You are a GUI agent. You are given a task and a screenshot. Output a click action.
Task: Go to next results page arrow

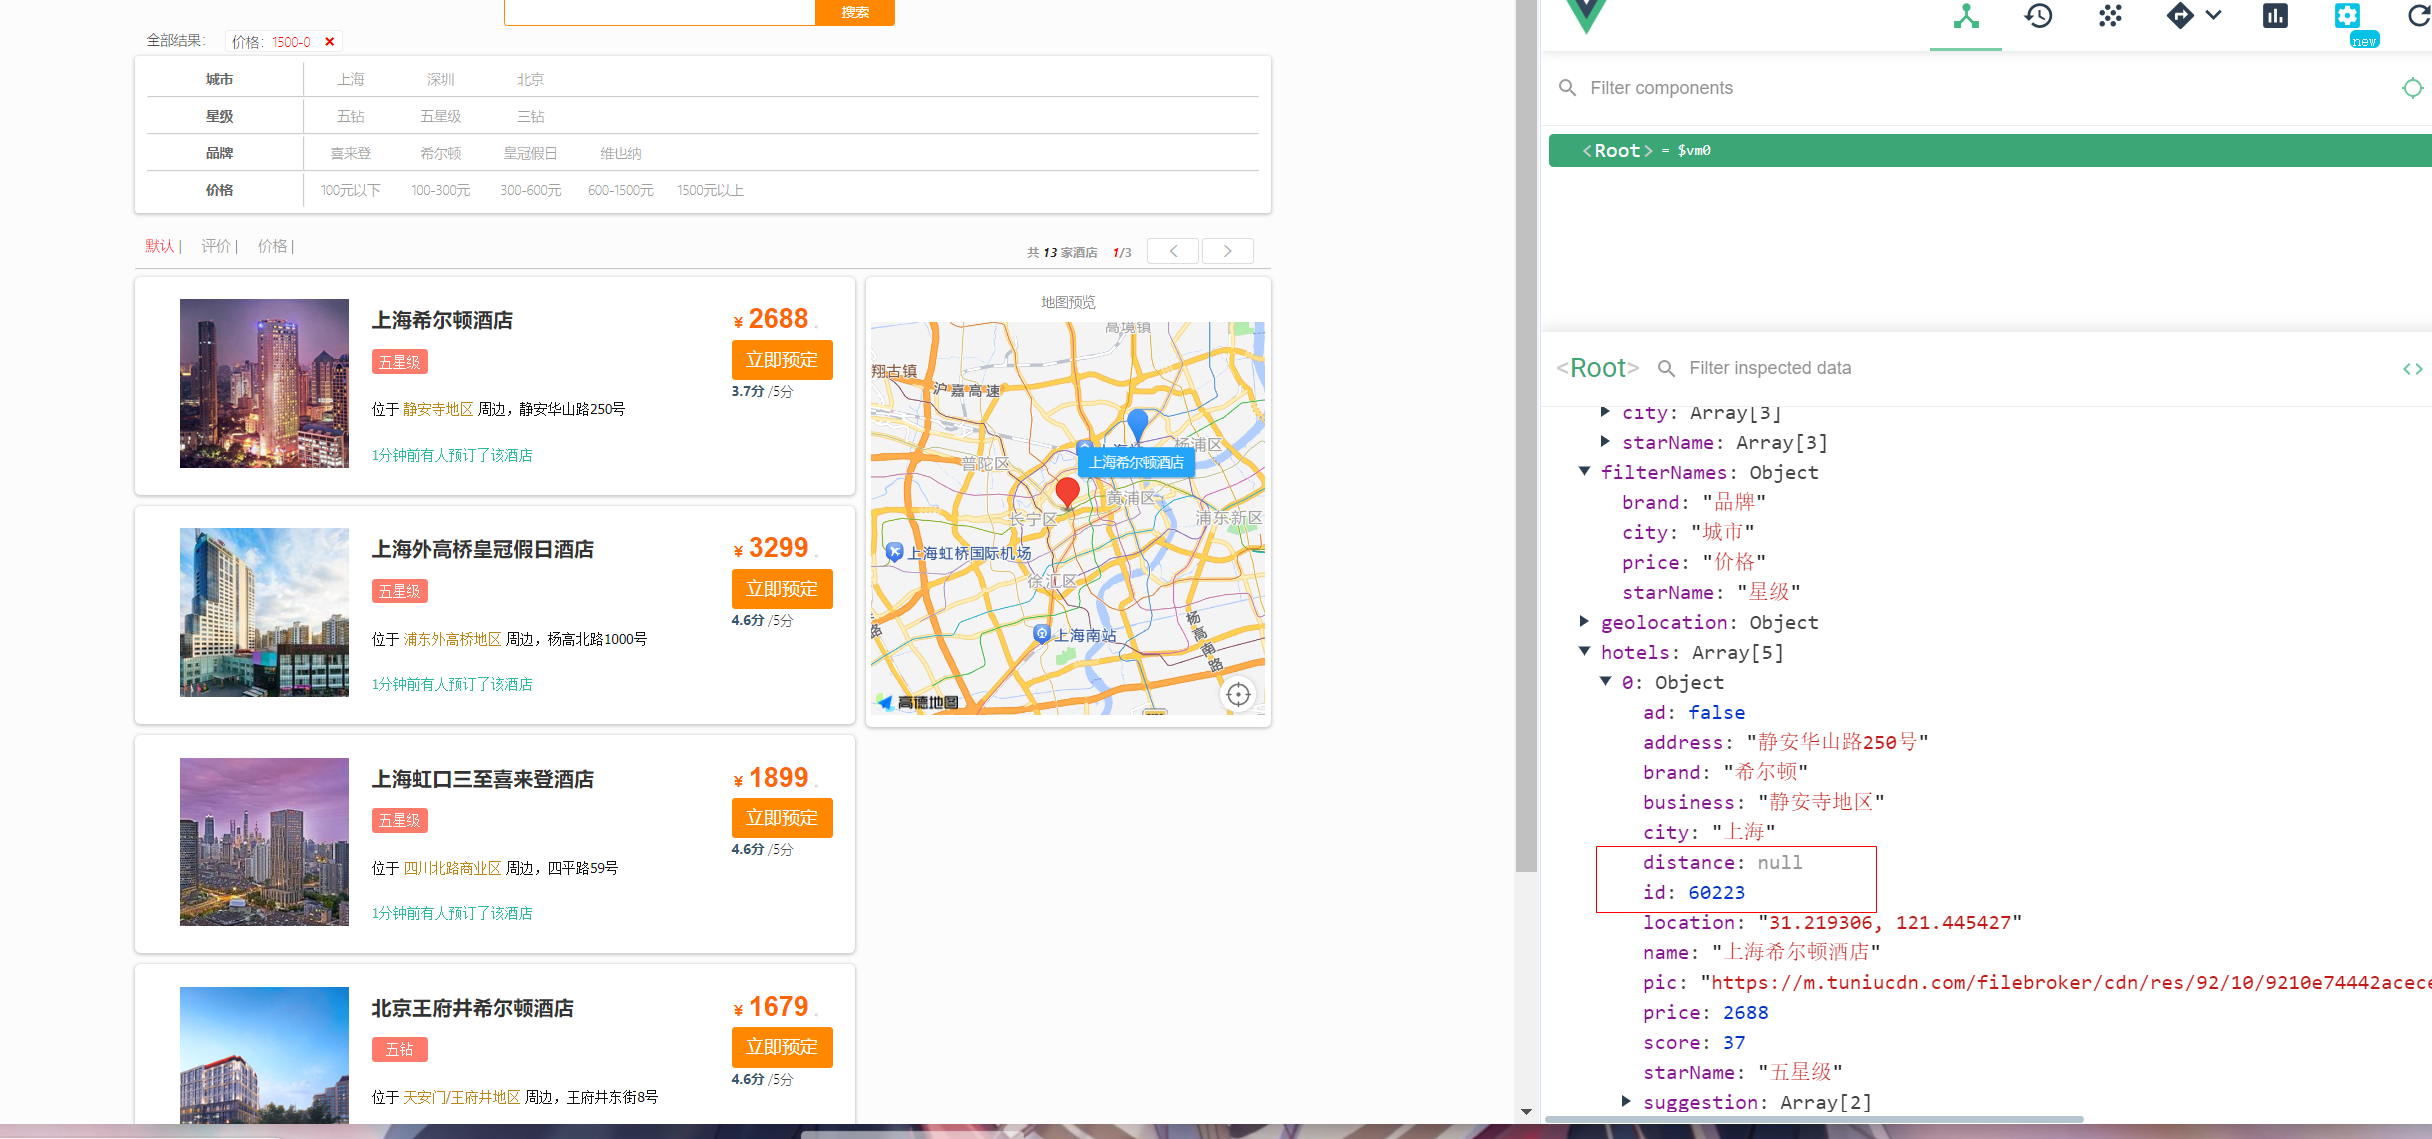tap(1227, 251)
